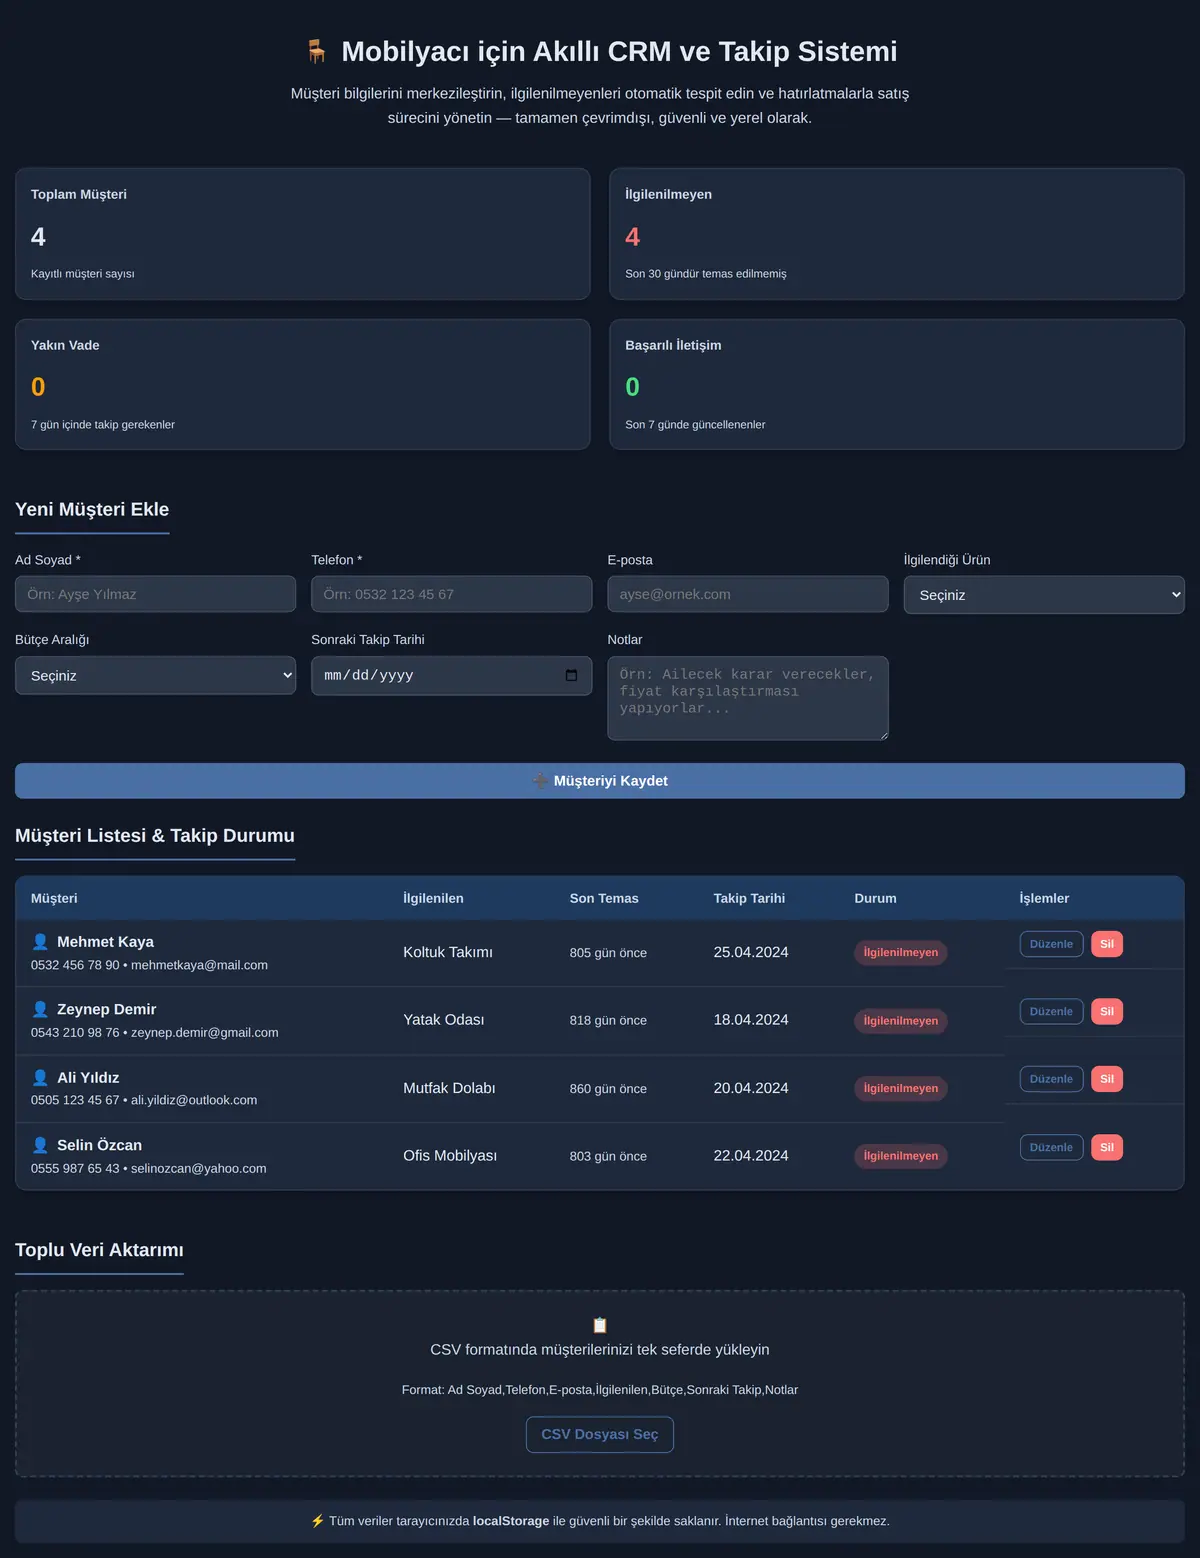Open the İlgilendiği Ürün dropdown
Screen dimensions: 1200x1558
tap(1044, 595)
